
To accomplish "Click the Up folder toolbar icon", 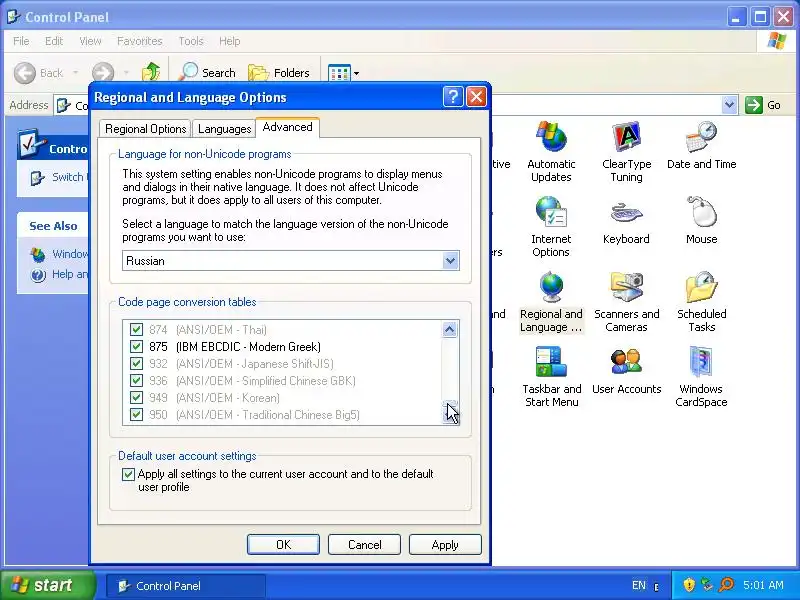I will [151, 72].
